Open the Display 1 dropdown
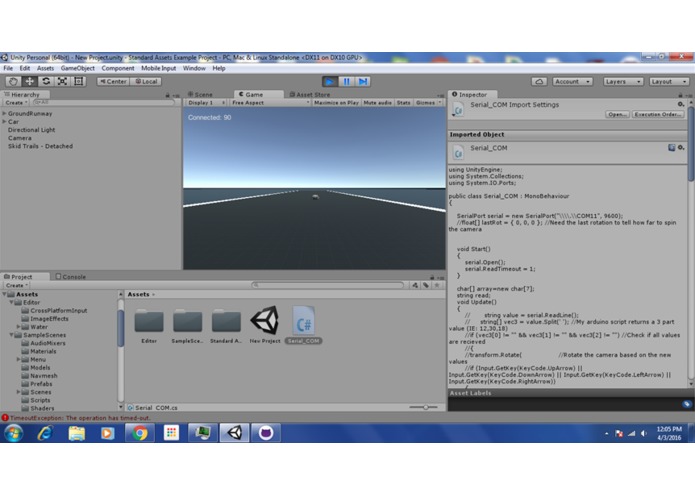Viewport: 695px width, 494px height. (x=206, y=103)
